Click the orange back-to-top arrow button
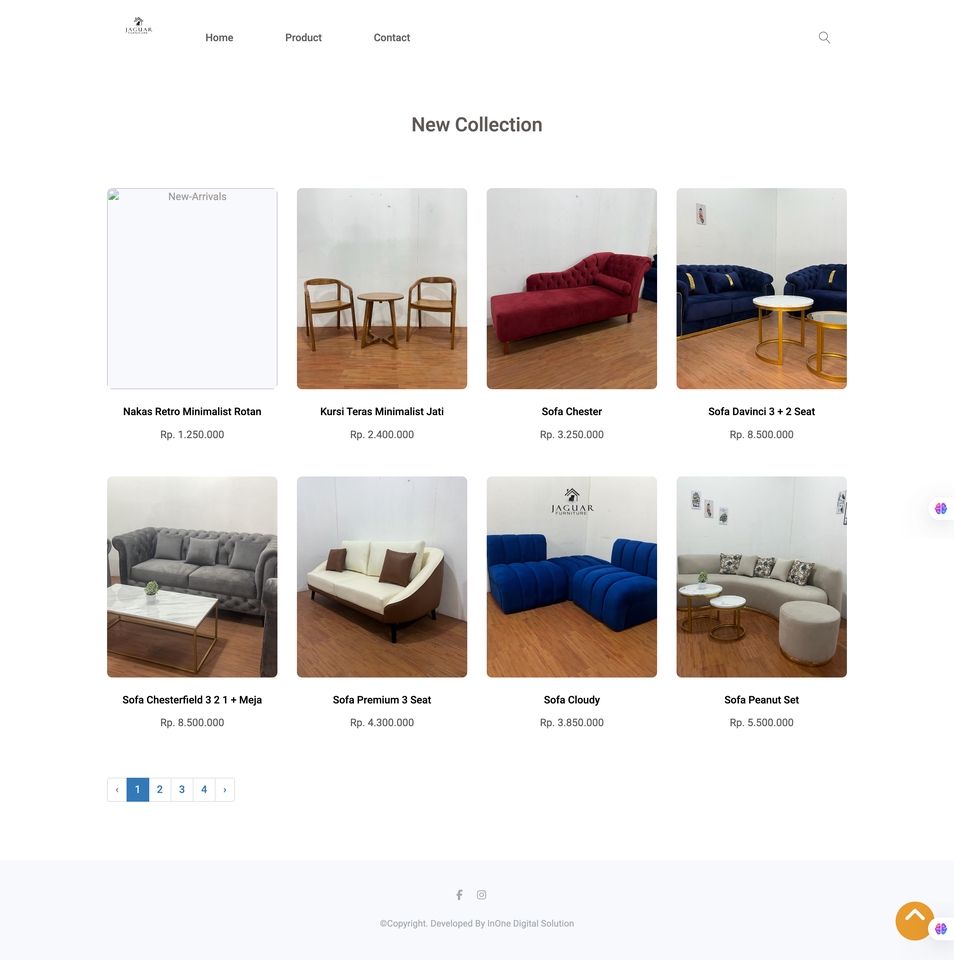Image resolution: width=954 pixels, height=960 pixels. [914, 920]
